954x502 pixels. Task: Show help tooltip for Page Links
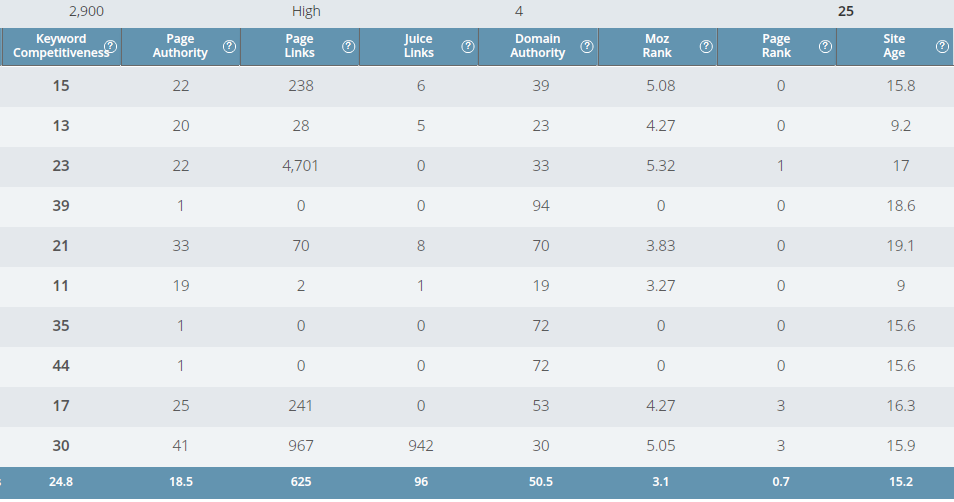(x=349, y=46)
